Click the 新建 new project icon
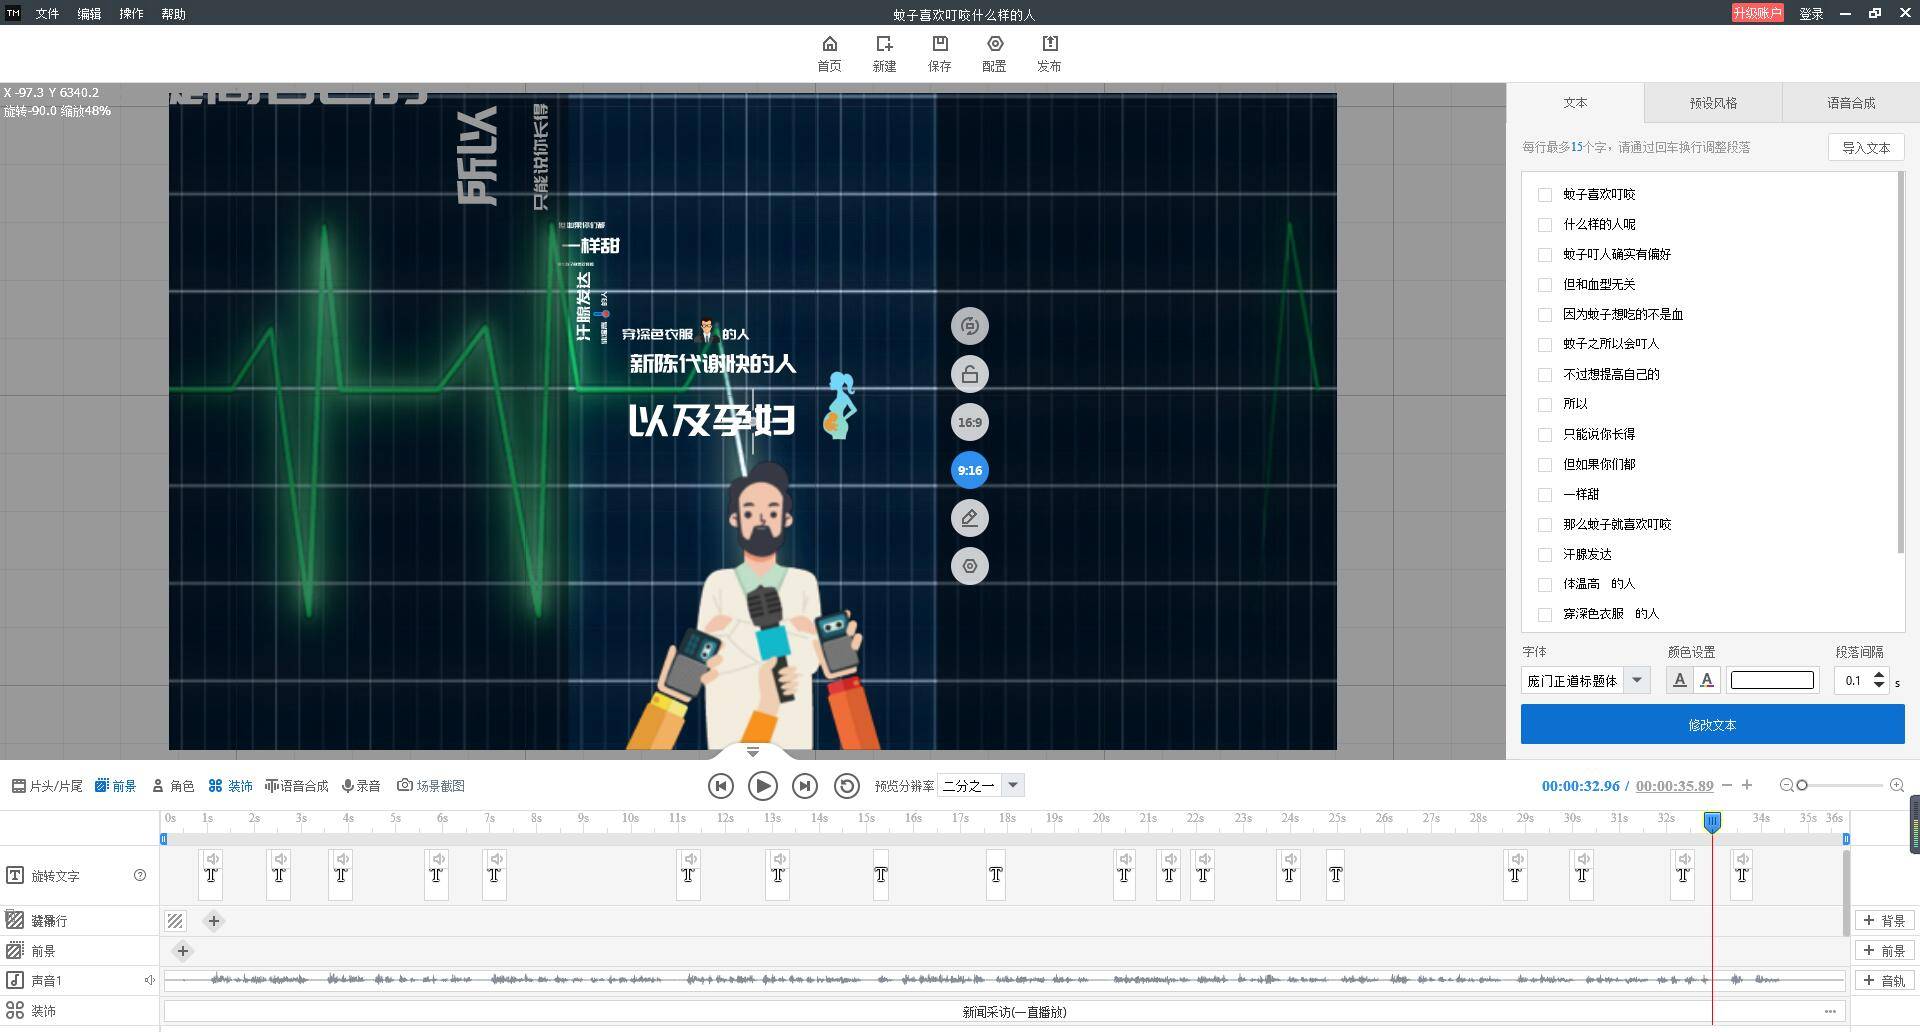Viewport: 1920px width, 1032px height. coord(884,44)
